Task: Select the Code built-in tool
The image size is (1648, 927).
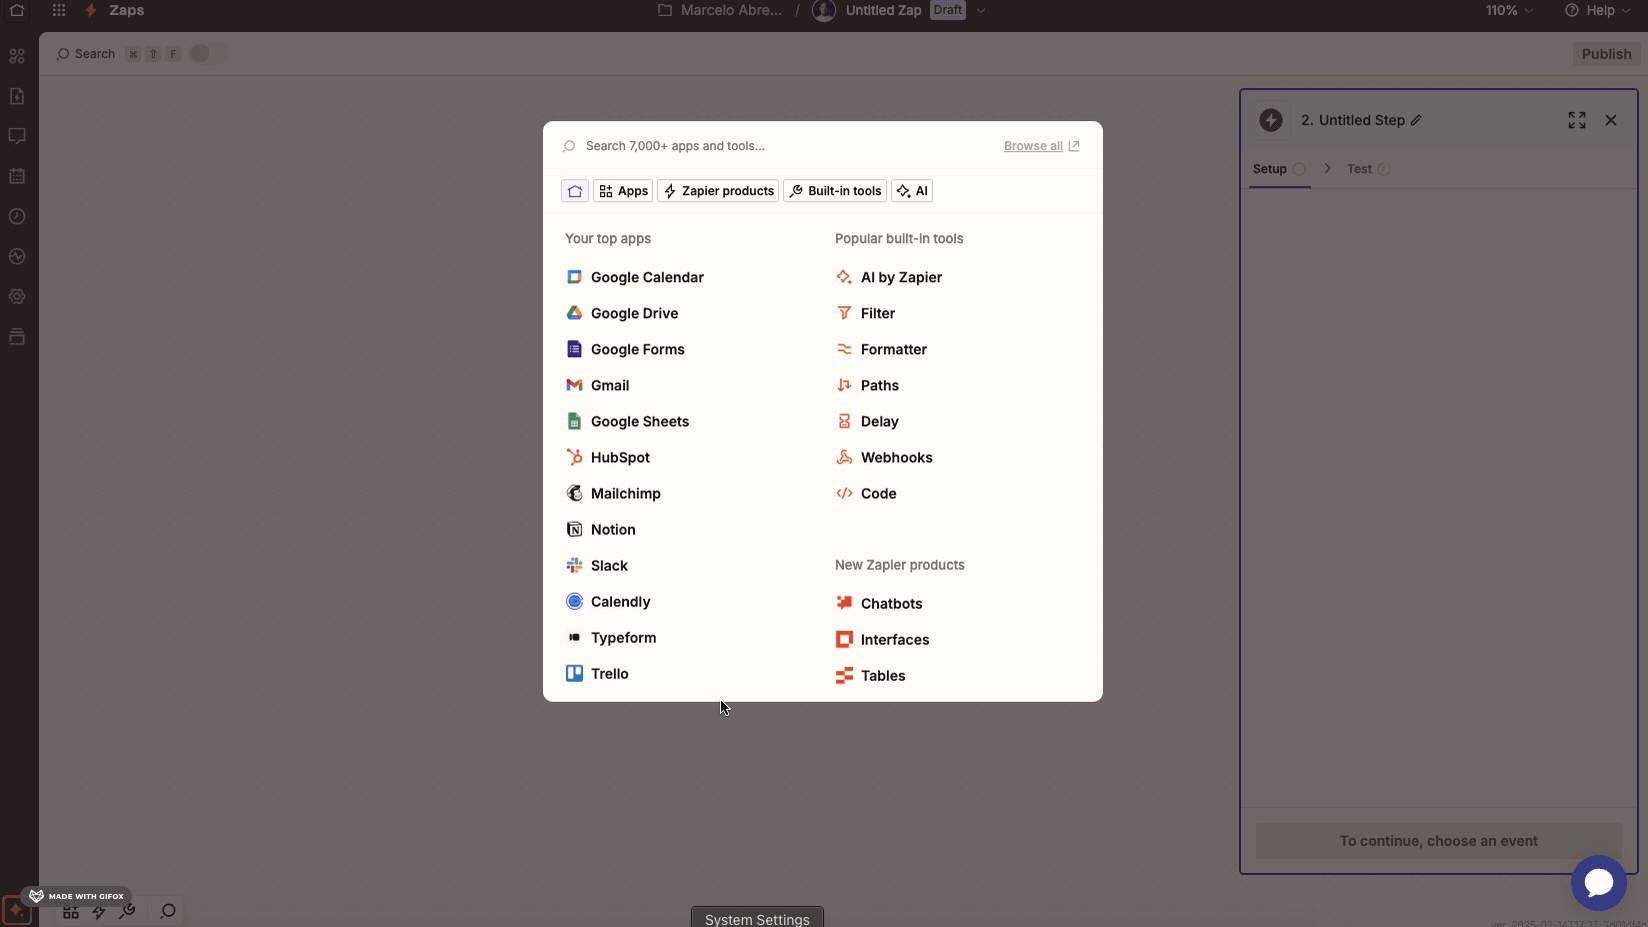Action: [x=878, y=493]
